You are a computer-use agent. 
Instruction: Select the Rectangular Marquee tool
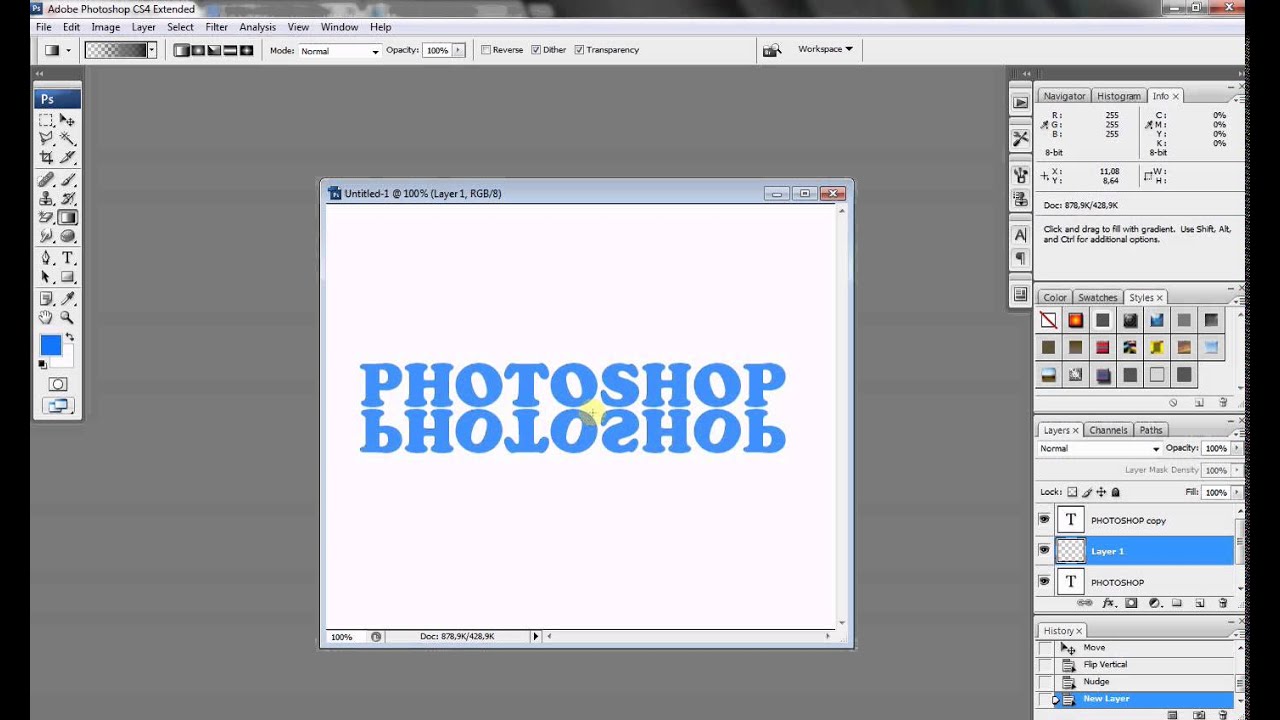[x=46, y=120]
